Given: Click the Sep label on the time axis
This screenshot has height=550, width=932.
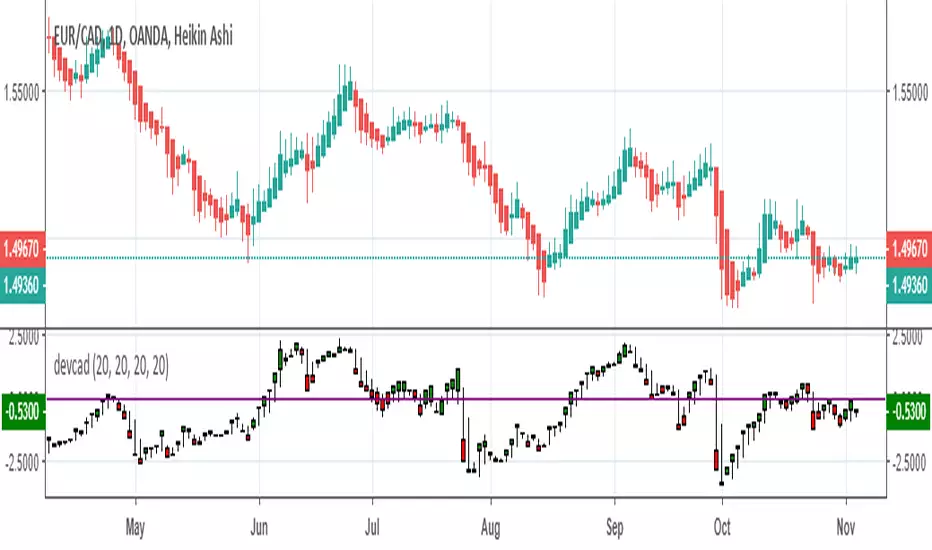Looking at the screenshot, I should coord(614,522).
